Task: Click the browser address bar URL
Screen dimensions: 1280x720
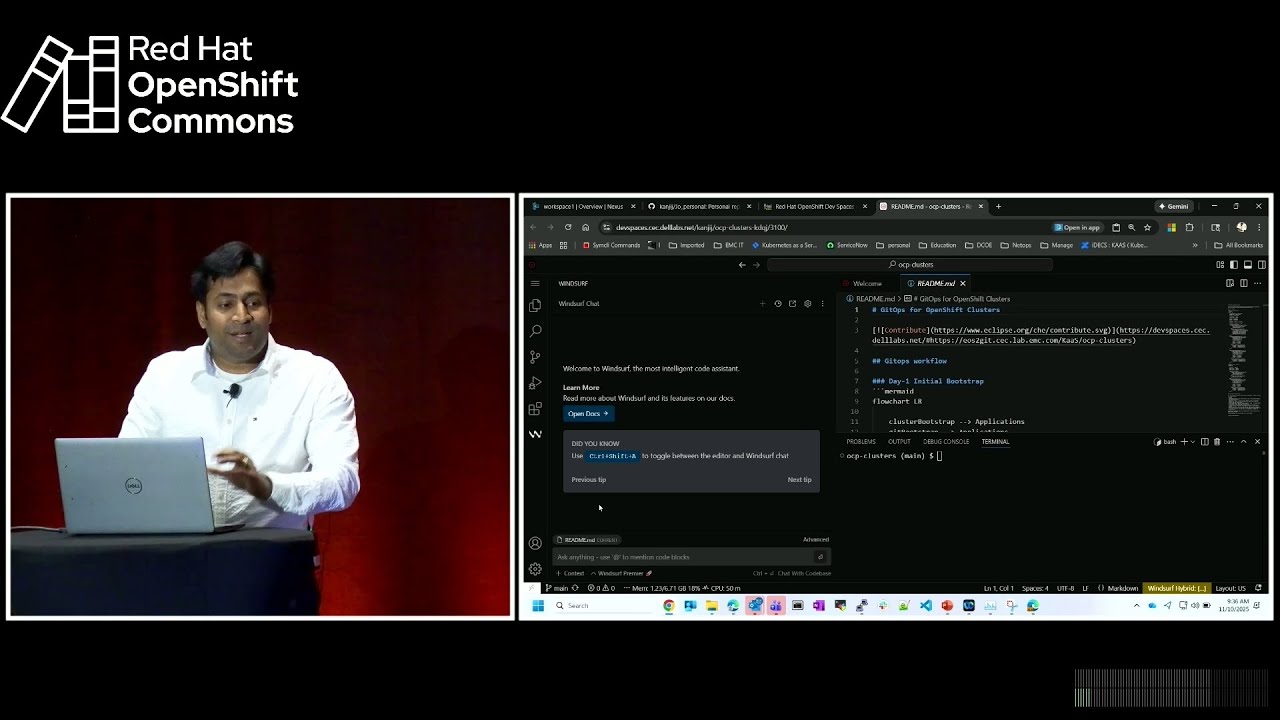Action: pyautogui.click(x=701, y=227)
